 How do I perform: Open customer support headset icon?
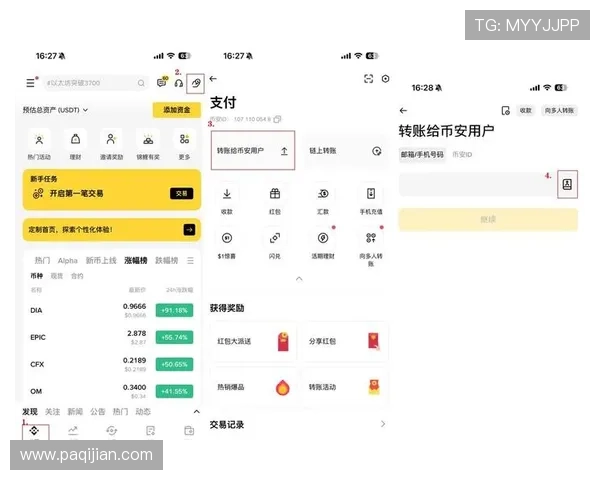[179, 83]
